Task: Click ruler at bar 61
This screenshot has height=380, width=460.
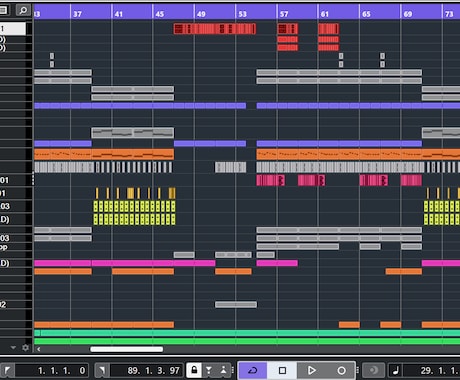Action: tap(325, 14)
